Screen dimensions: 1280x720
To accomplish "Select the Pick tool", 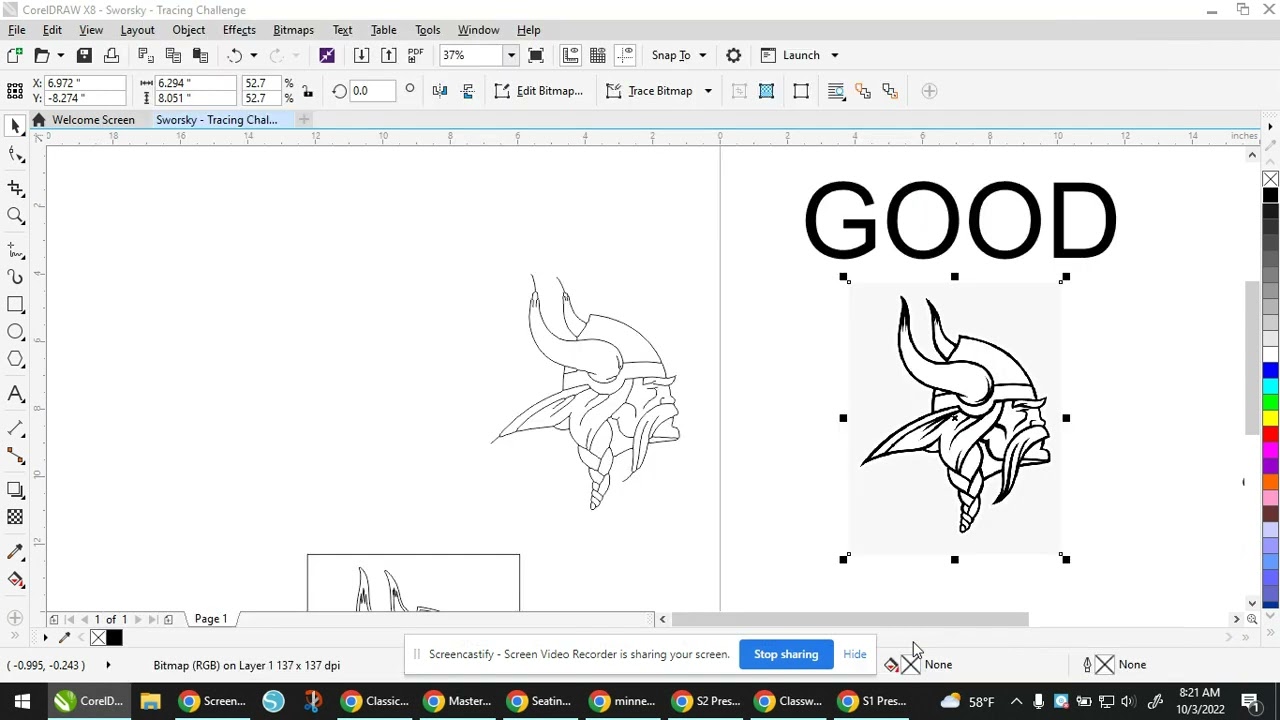I will (x=15, y=125).
